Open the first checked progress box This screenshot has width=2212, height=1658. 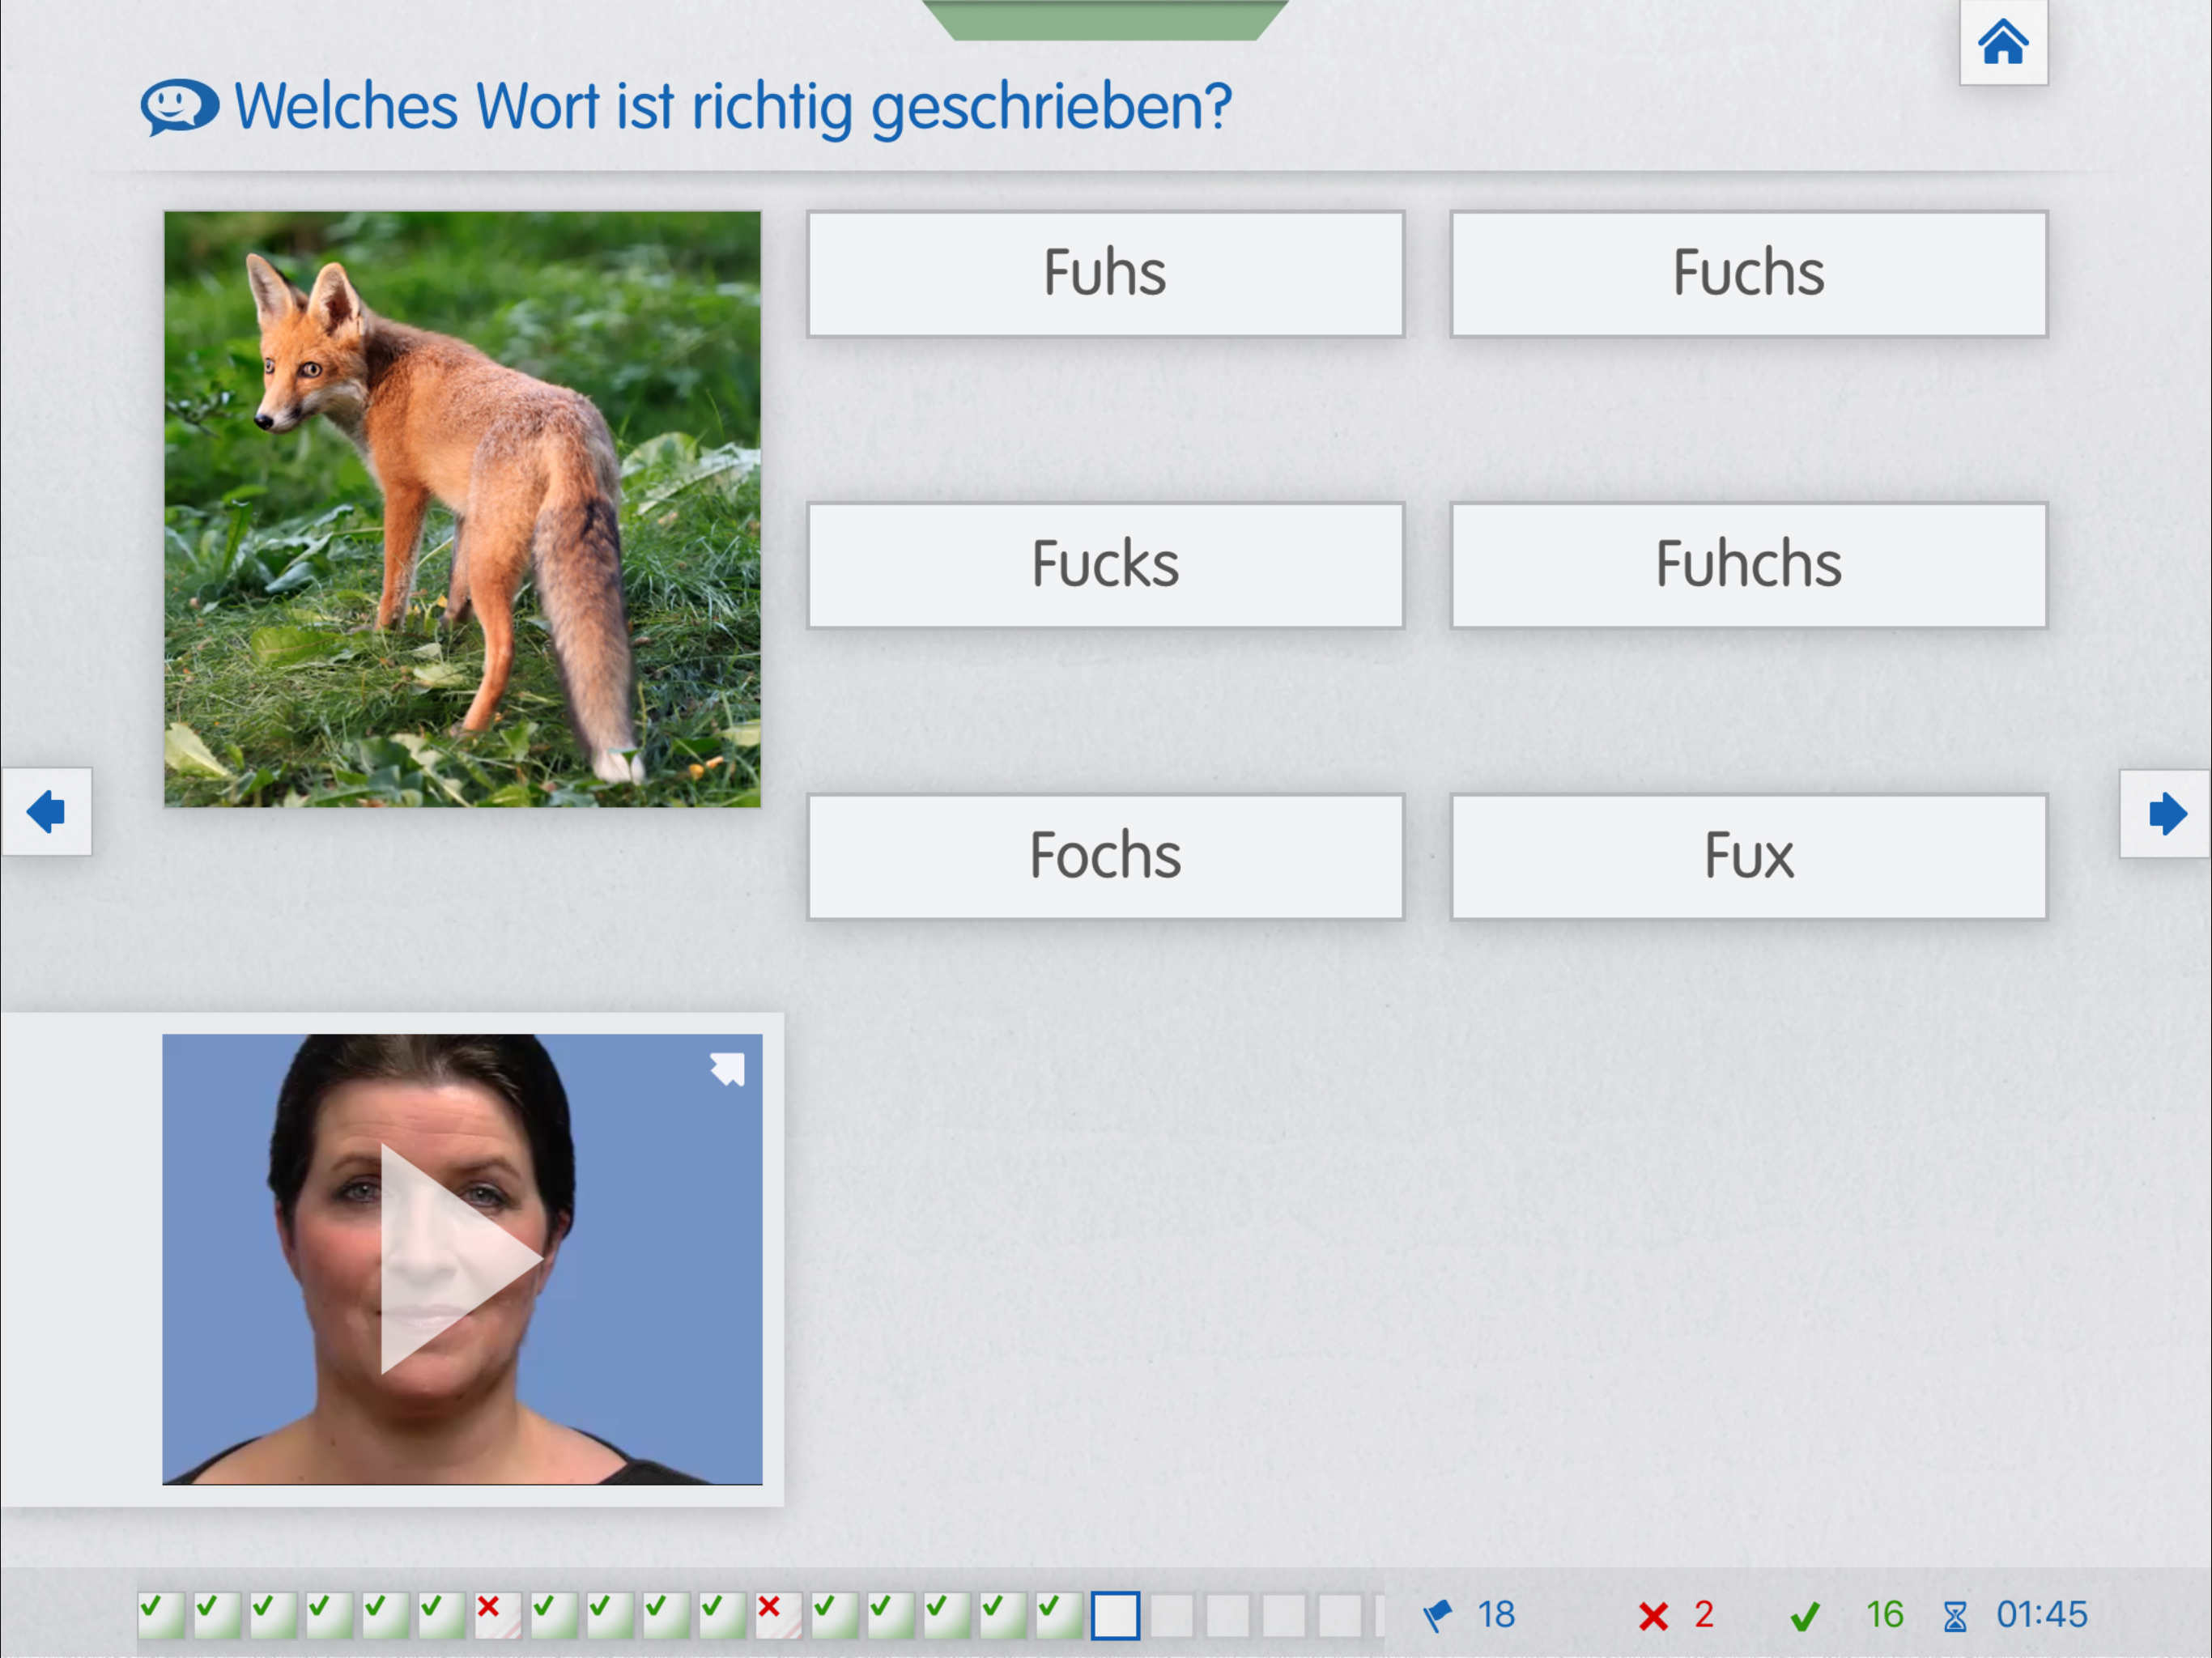(x=160, y=1614)
